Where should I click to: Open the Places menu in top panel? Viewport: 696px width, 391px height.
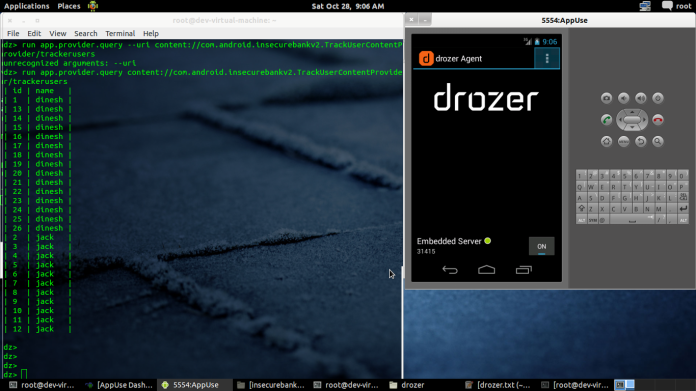(x=69, y=6)
